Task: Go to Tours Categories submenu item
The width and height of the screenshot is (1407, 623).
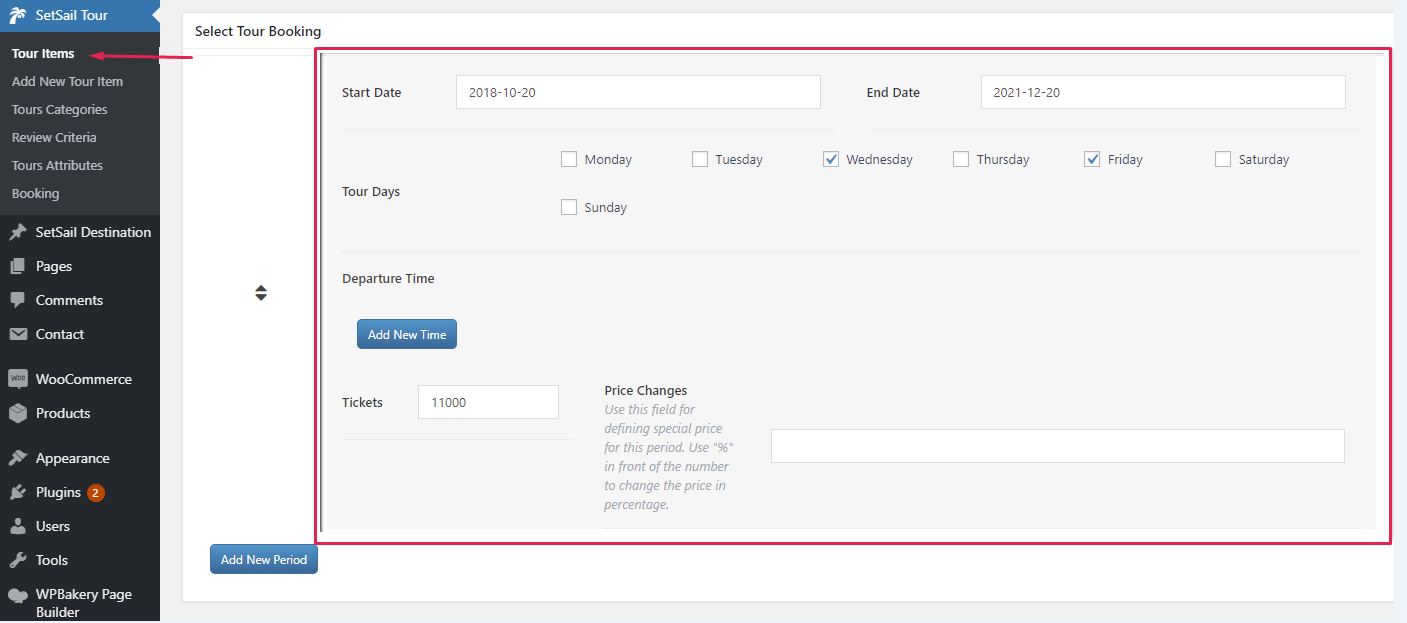Action: click(59, 109)
